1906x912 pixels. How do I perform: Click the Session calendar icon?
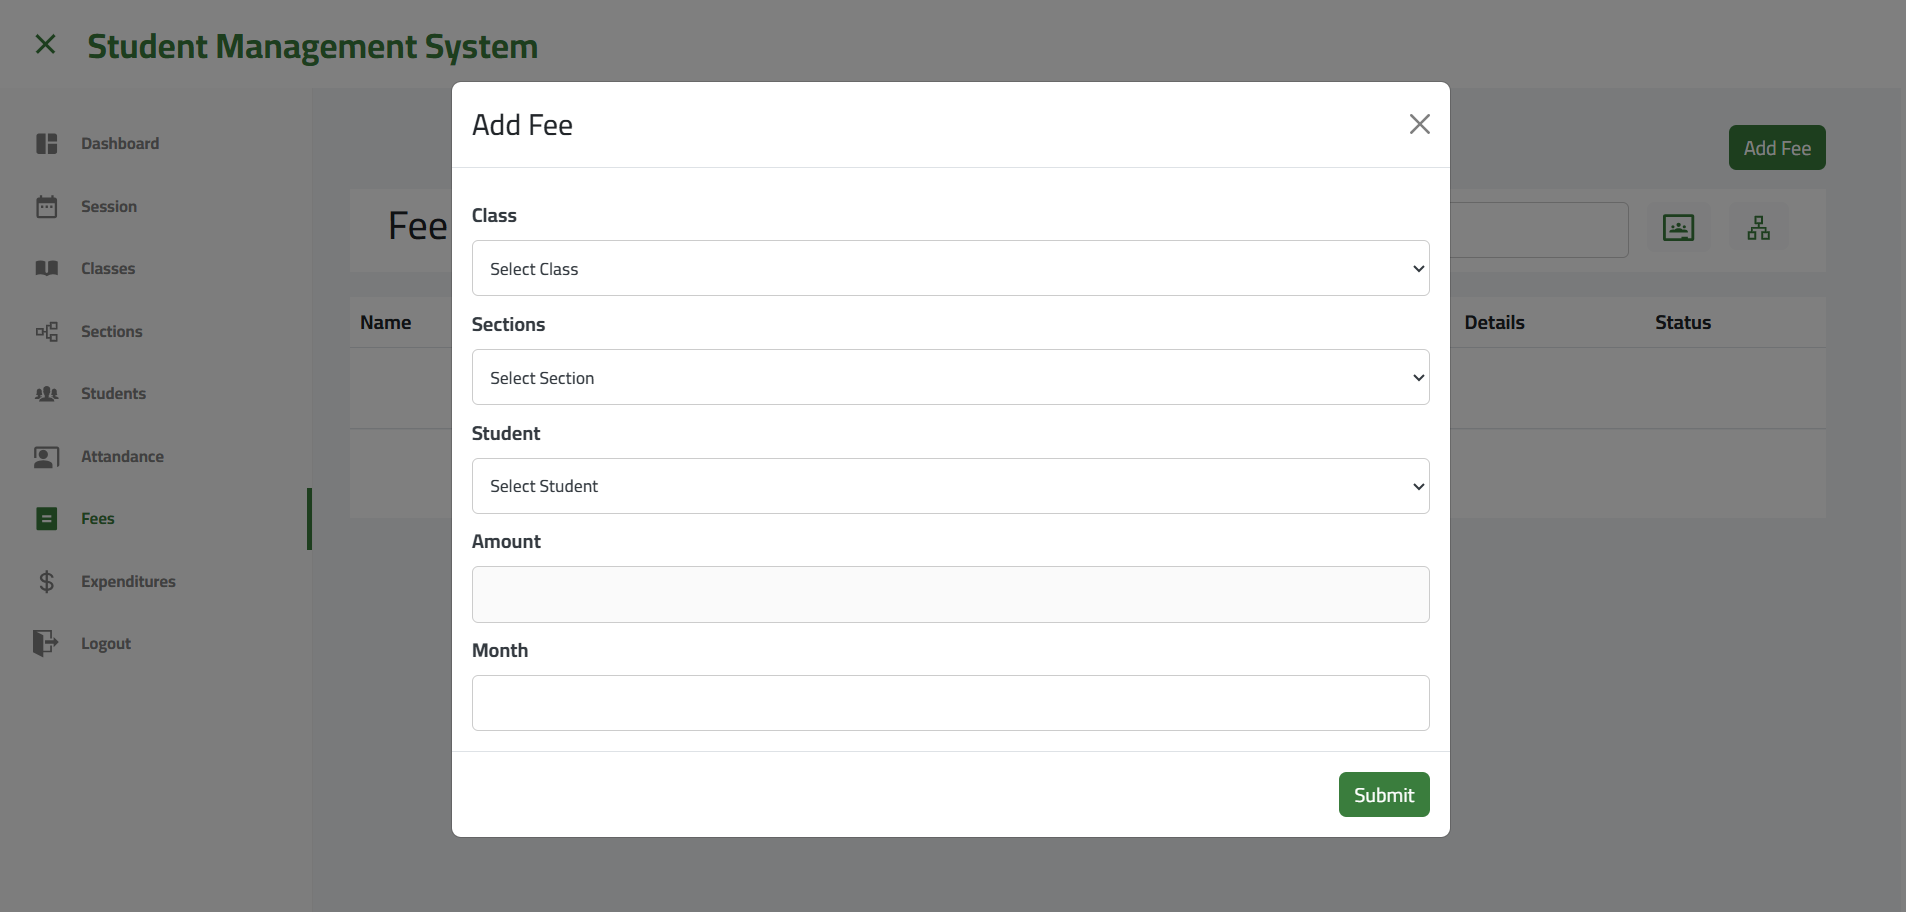pos(47,207)
